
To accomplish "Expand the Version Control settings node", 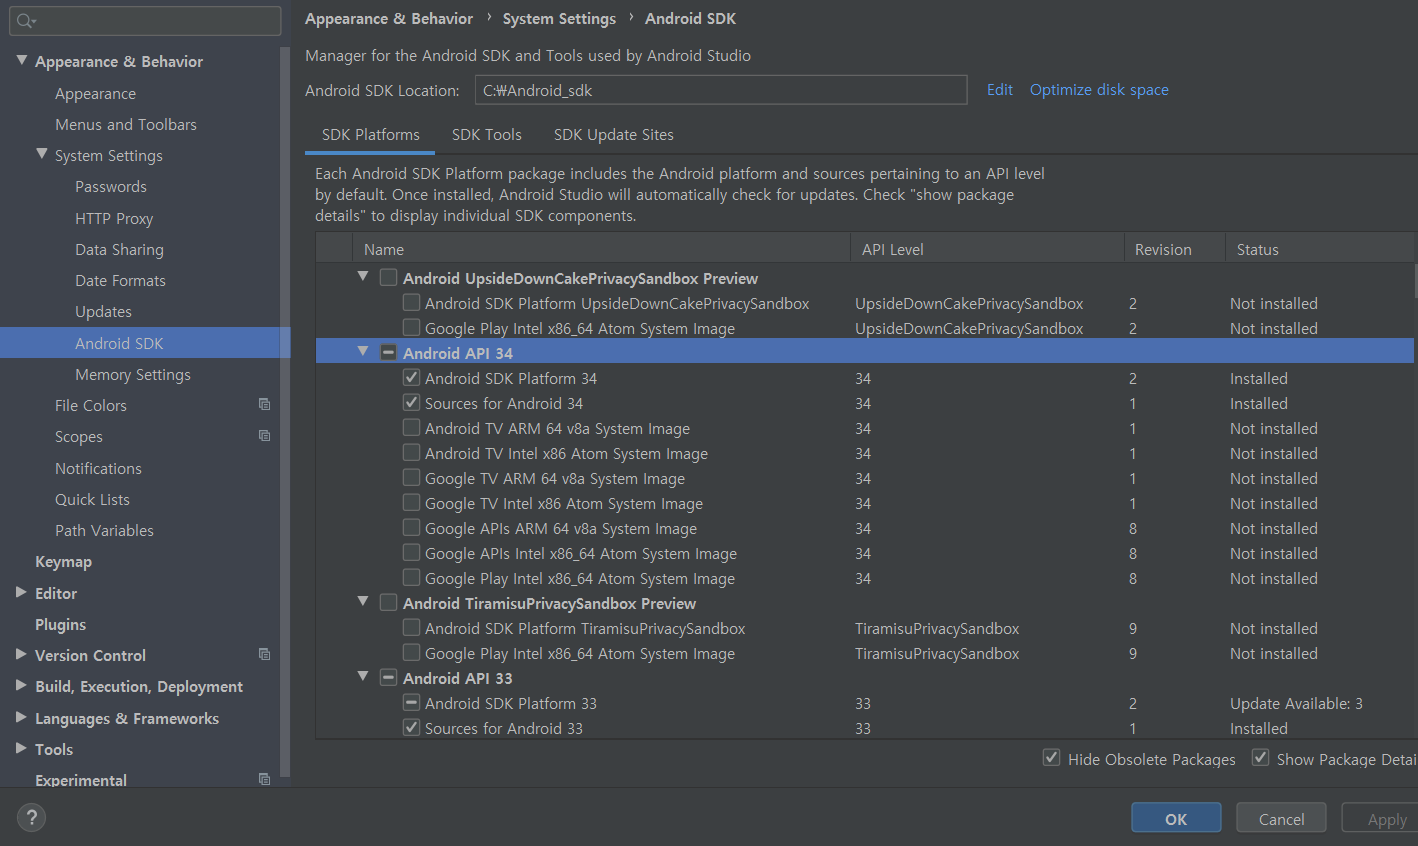I will [21, 654].
